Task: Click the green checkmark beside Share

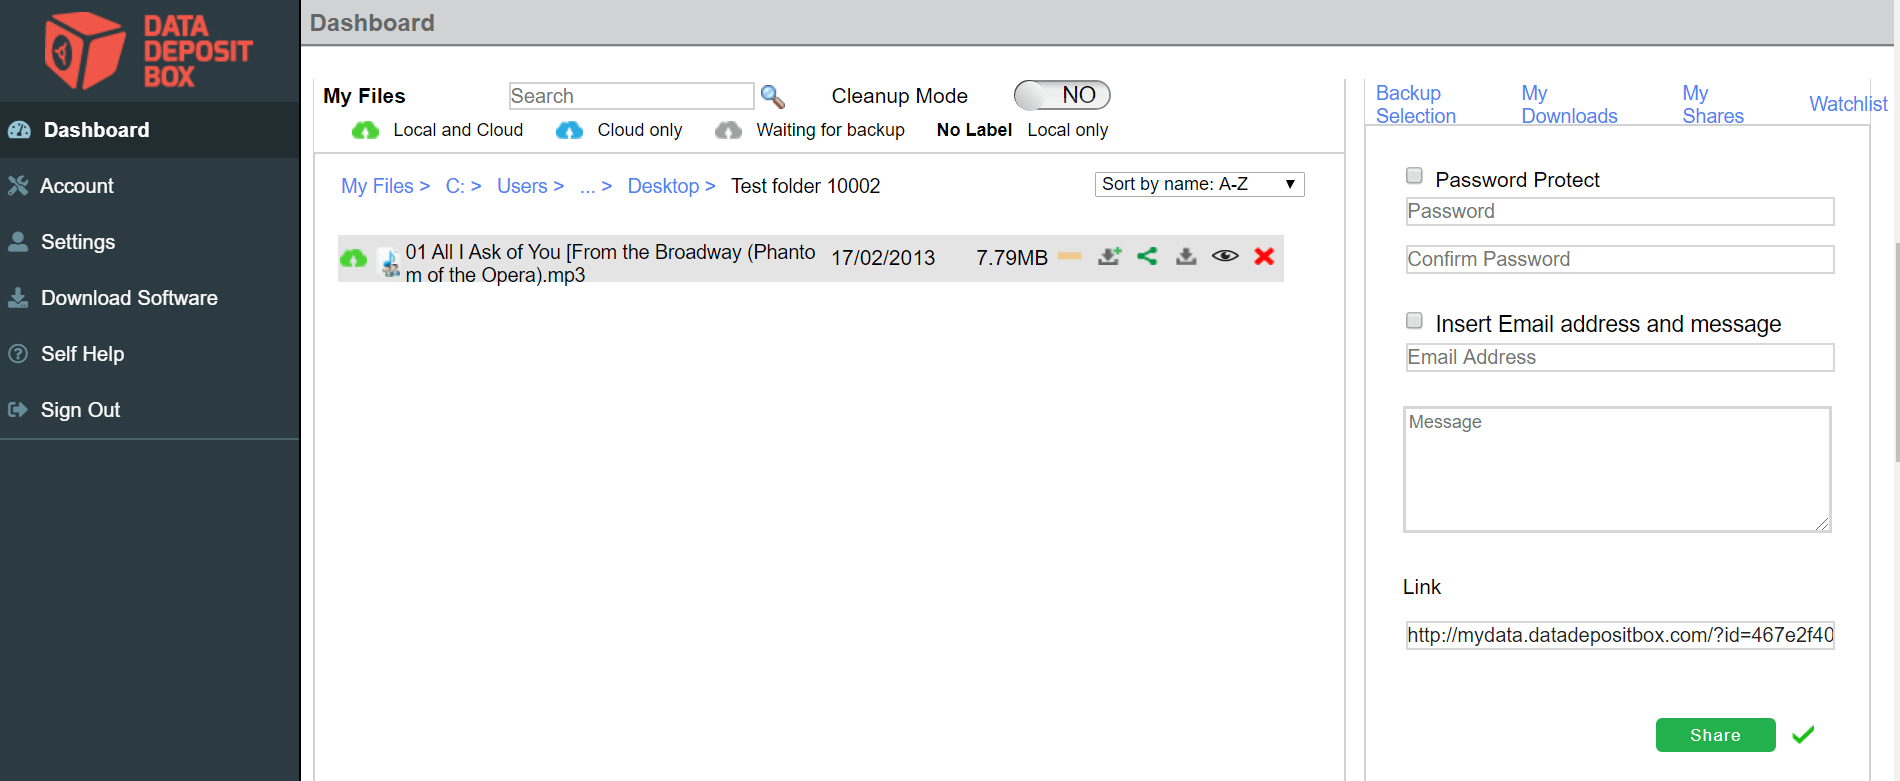Action: tap(1803, 735)
